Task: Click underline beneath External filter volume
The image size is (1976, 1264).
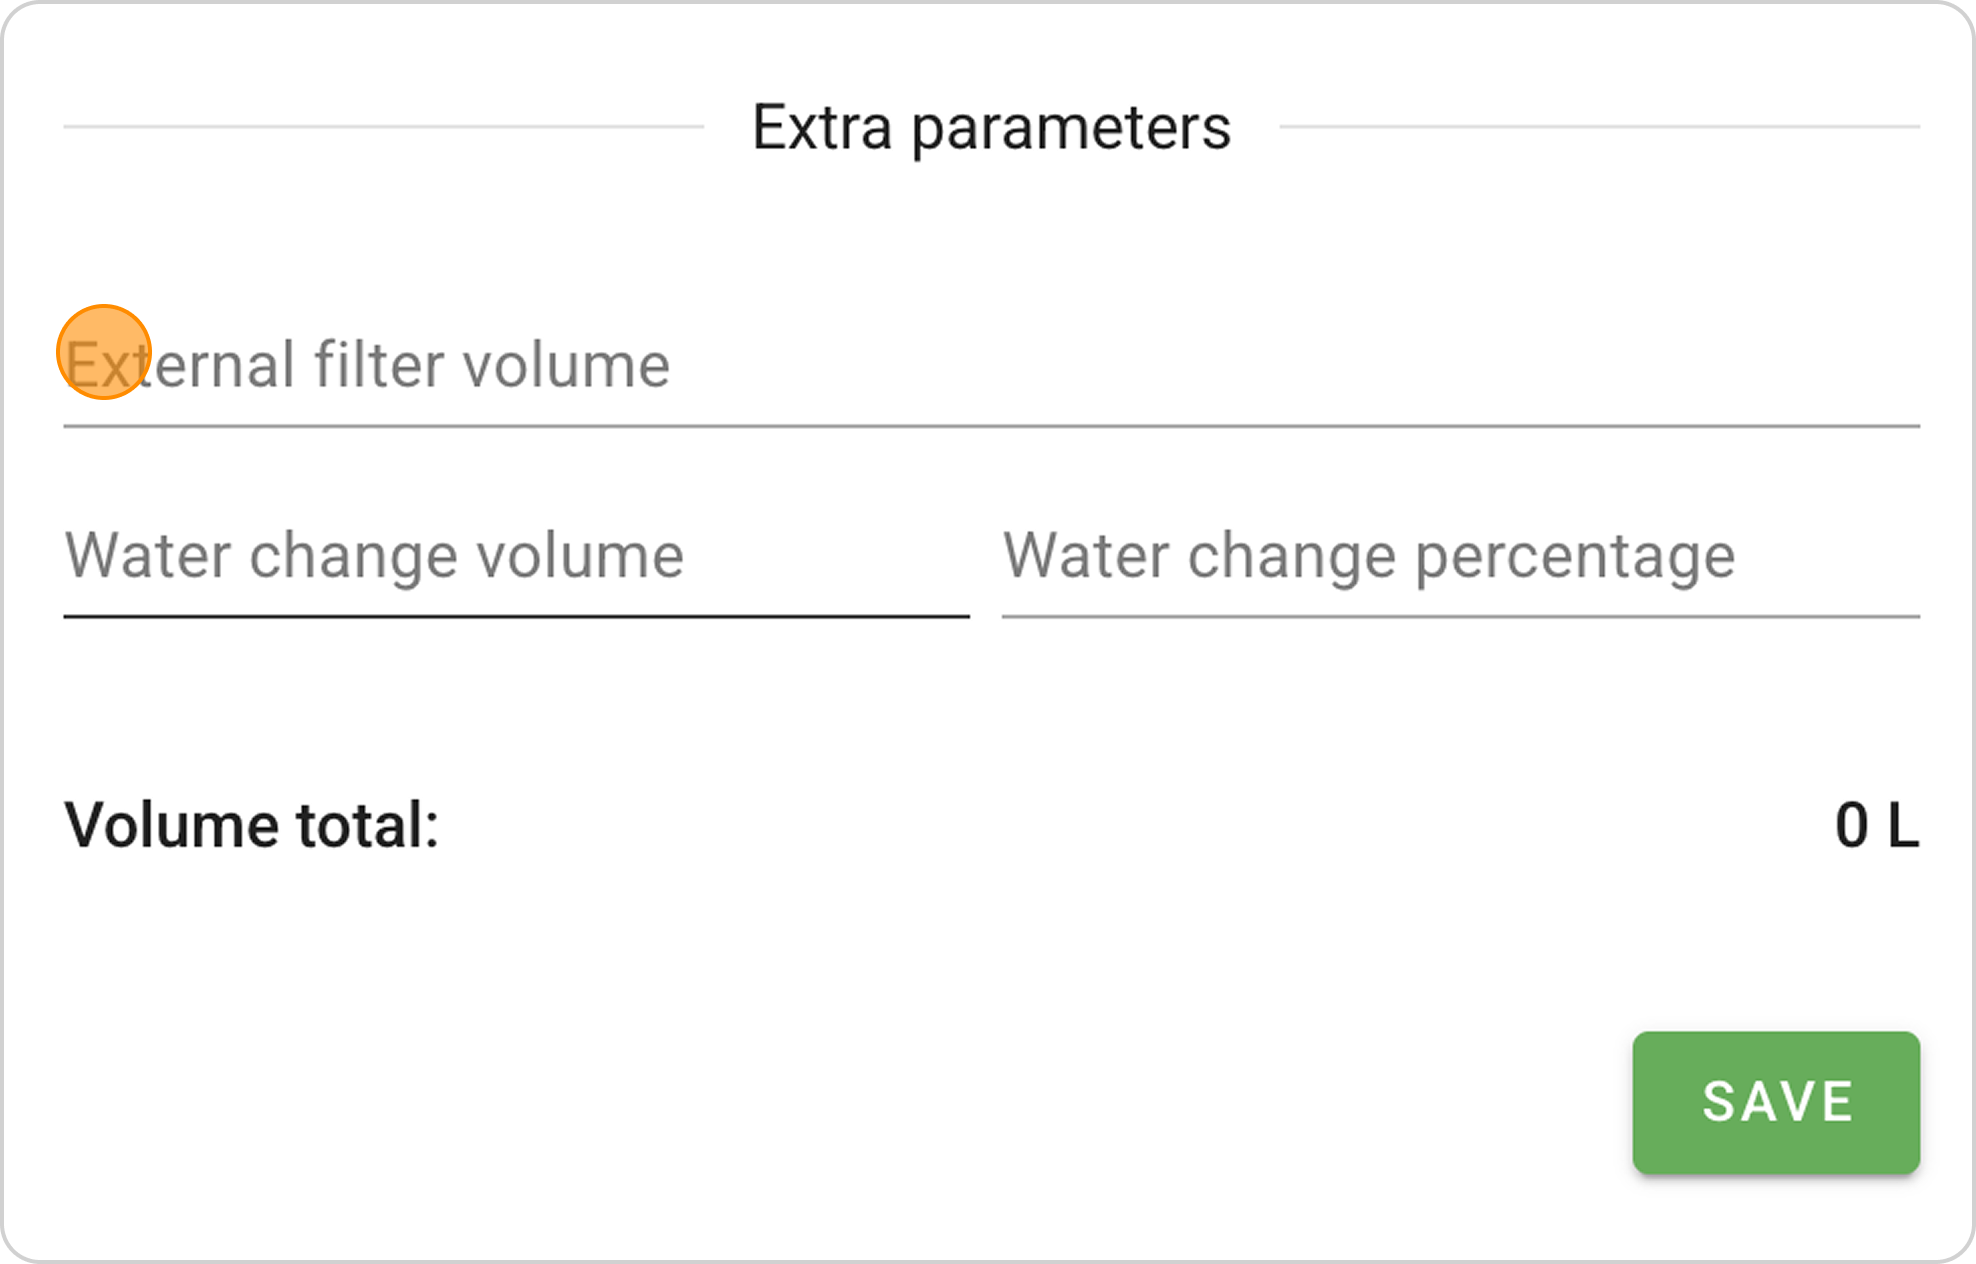Action: click(990, 426)
